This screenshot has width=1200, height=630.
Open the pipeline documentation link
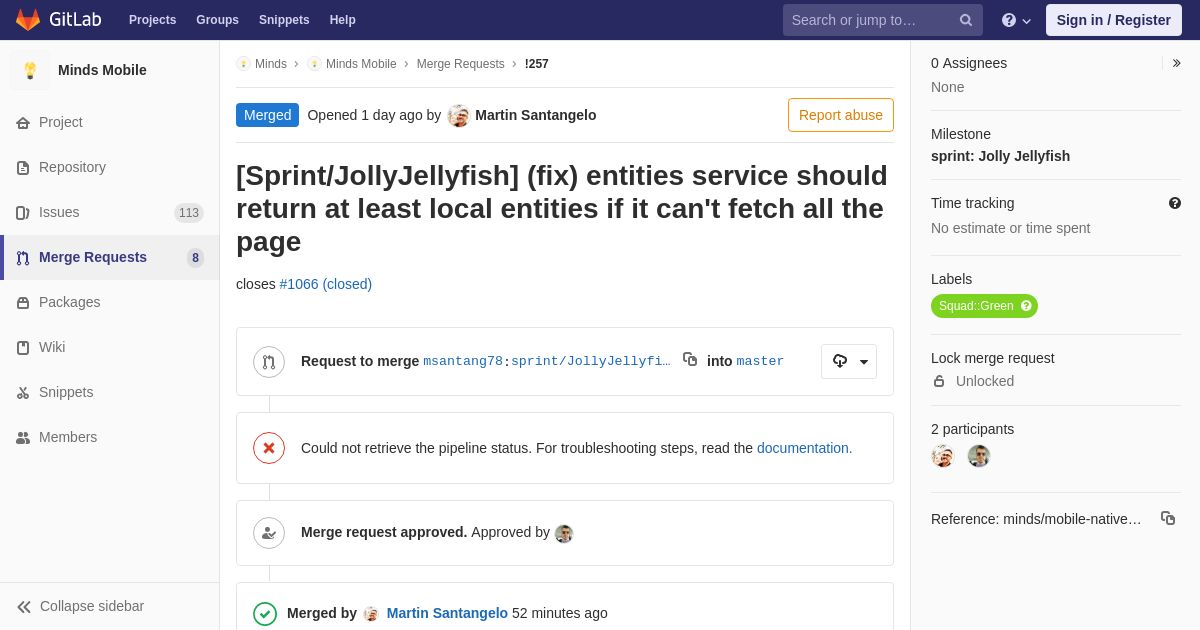pyautogui.click(x=803, y=448)
